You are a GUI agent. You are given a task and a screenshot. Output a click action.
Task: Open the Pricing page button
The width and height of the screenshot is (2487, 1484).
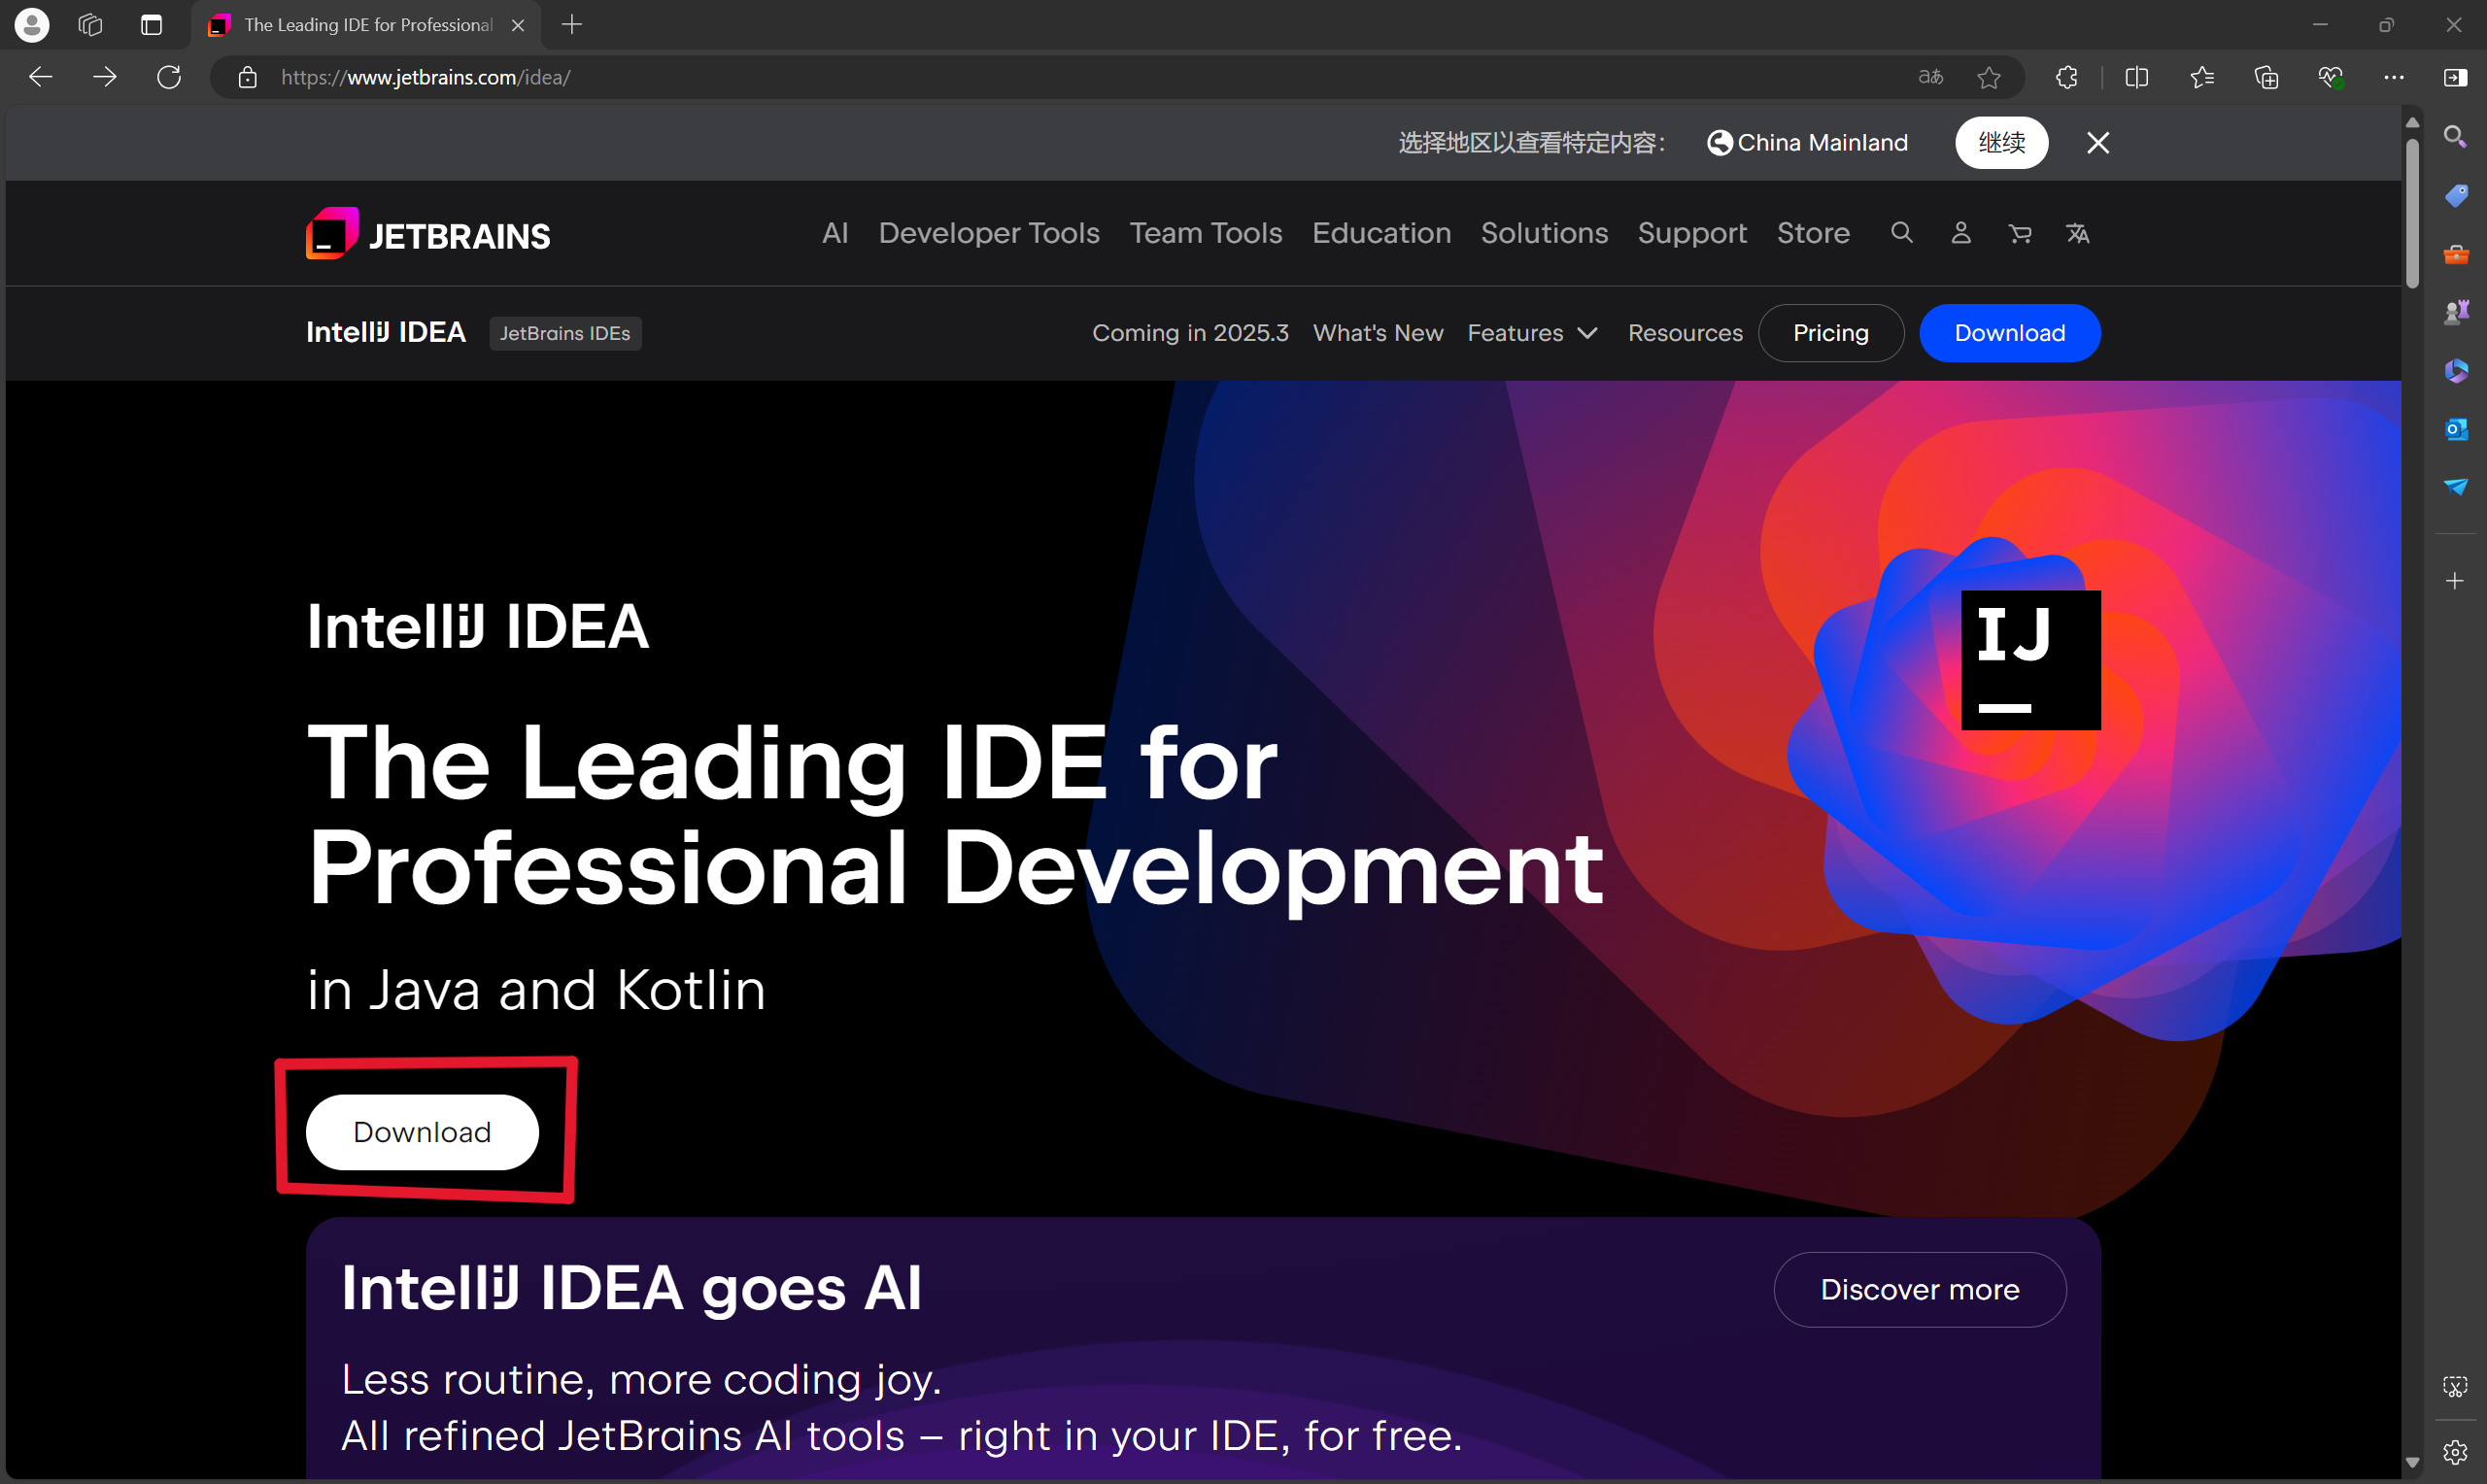click(1830, 333)
